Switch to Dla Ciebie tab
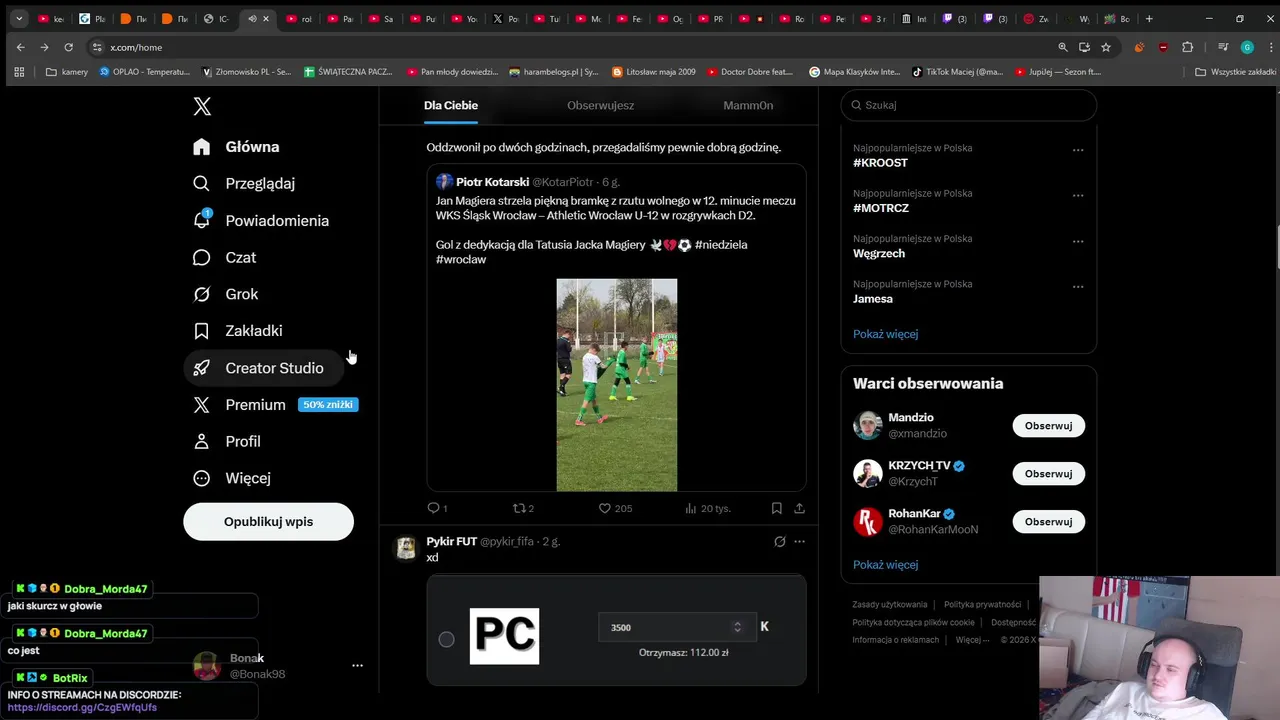1280x720 pixels. [x=451, y=105]
